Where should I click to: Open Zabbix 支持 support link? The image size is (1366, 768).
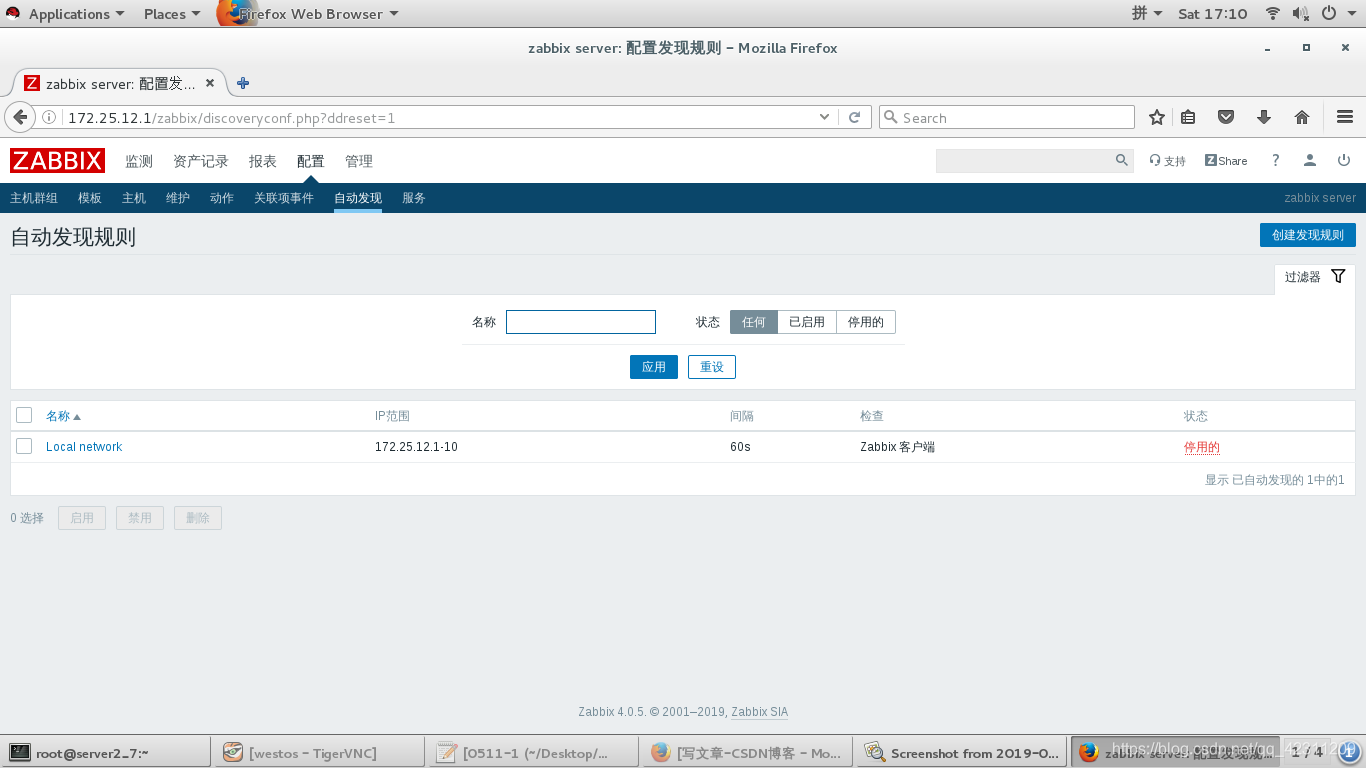pos(1167,161)
